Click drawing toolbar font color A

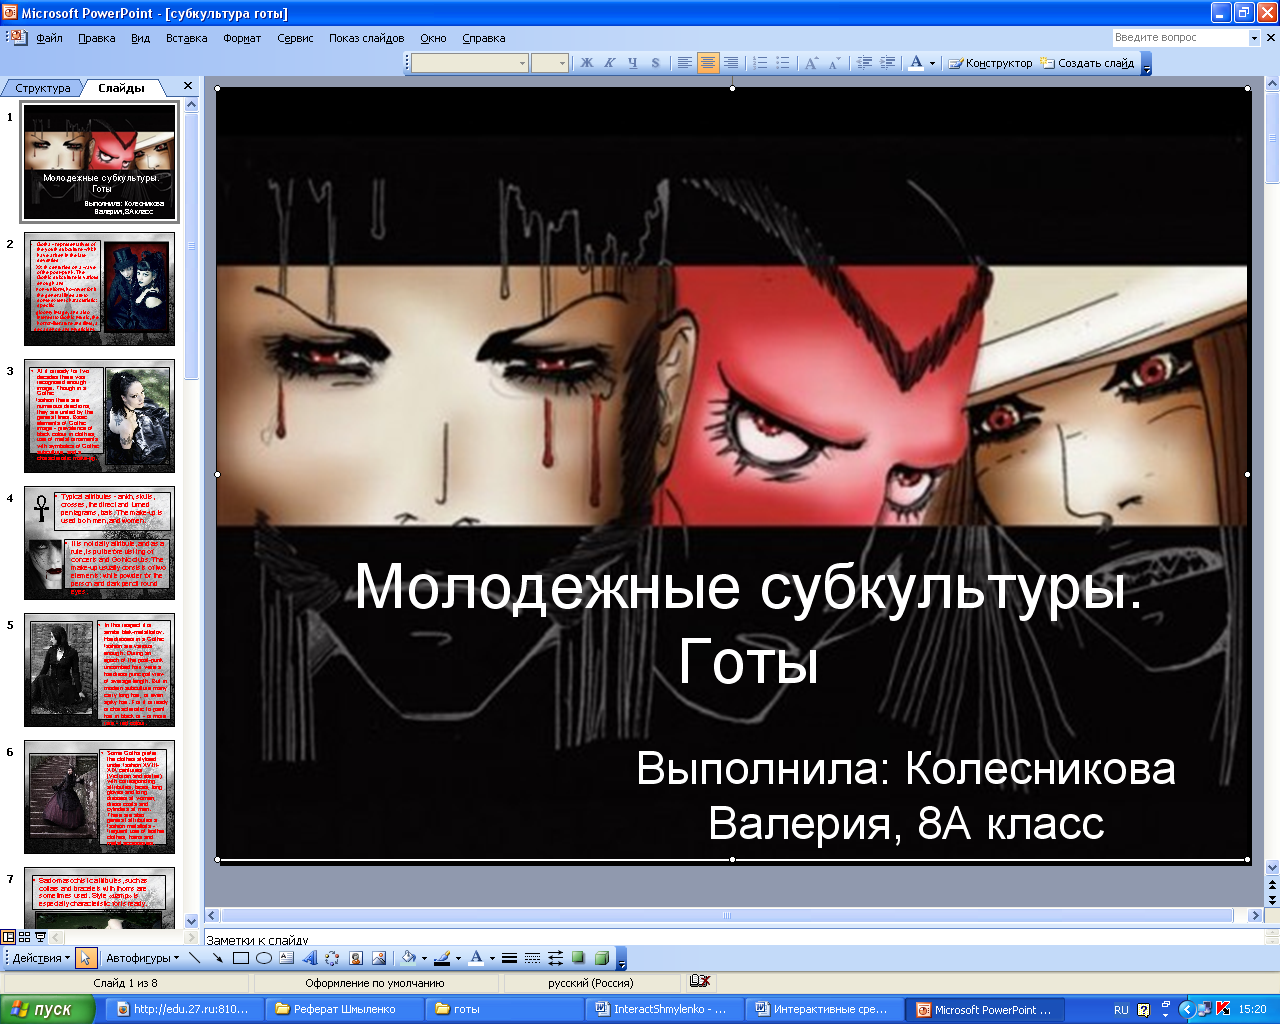pos(476,958)
